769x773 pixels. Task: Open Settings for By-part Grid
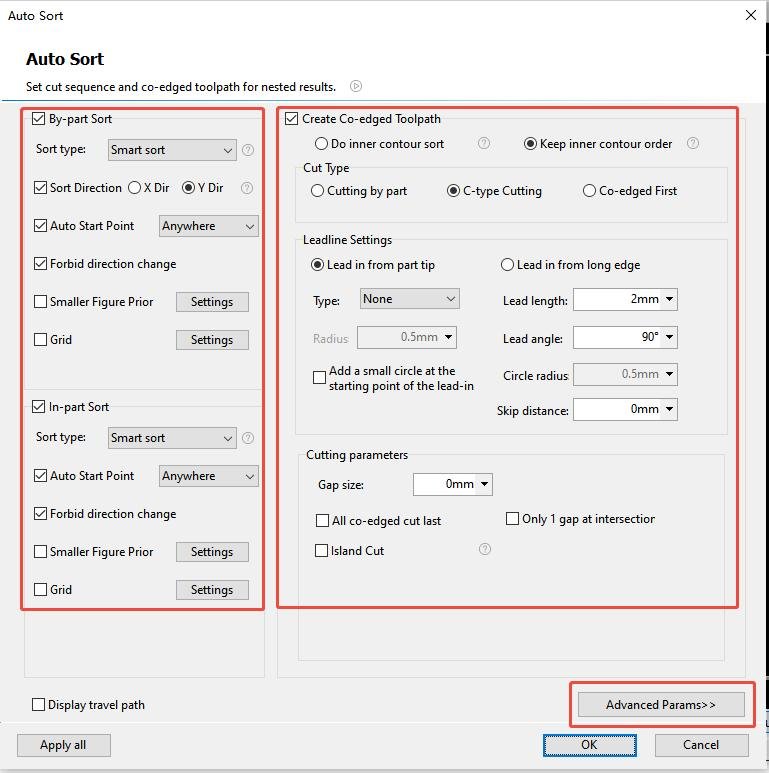[212, 340]
